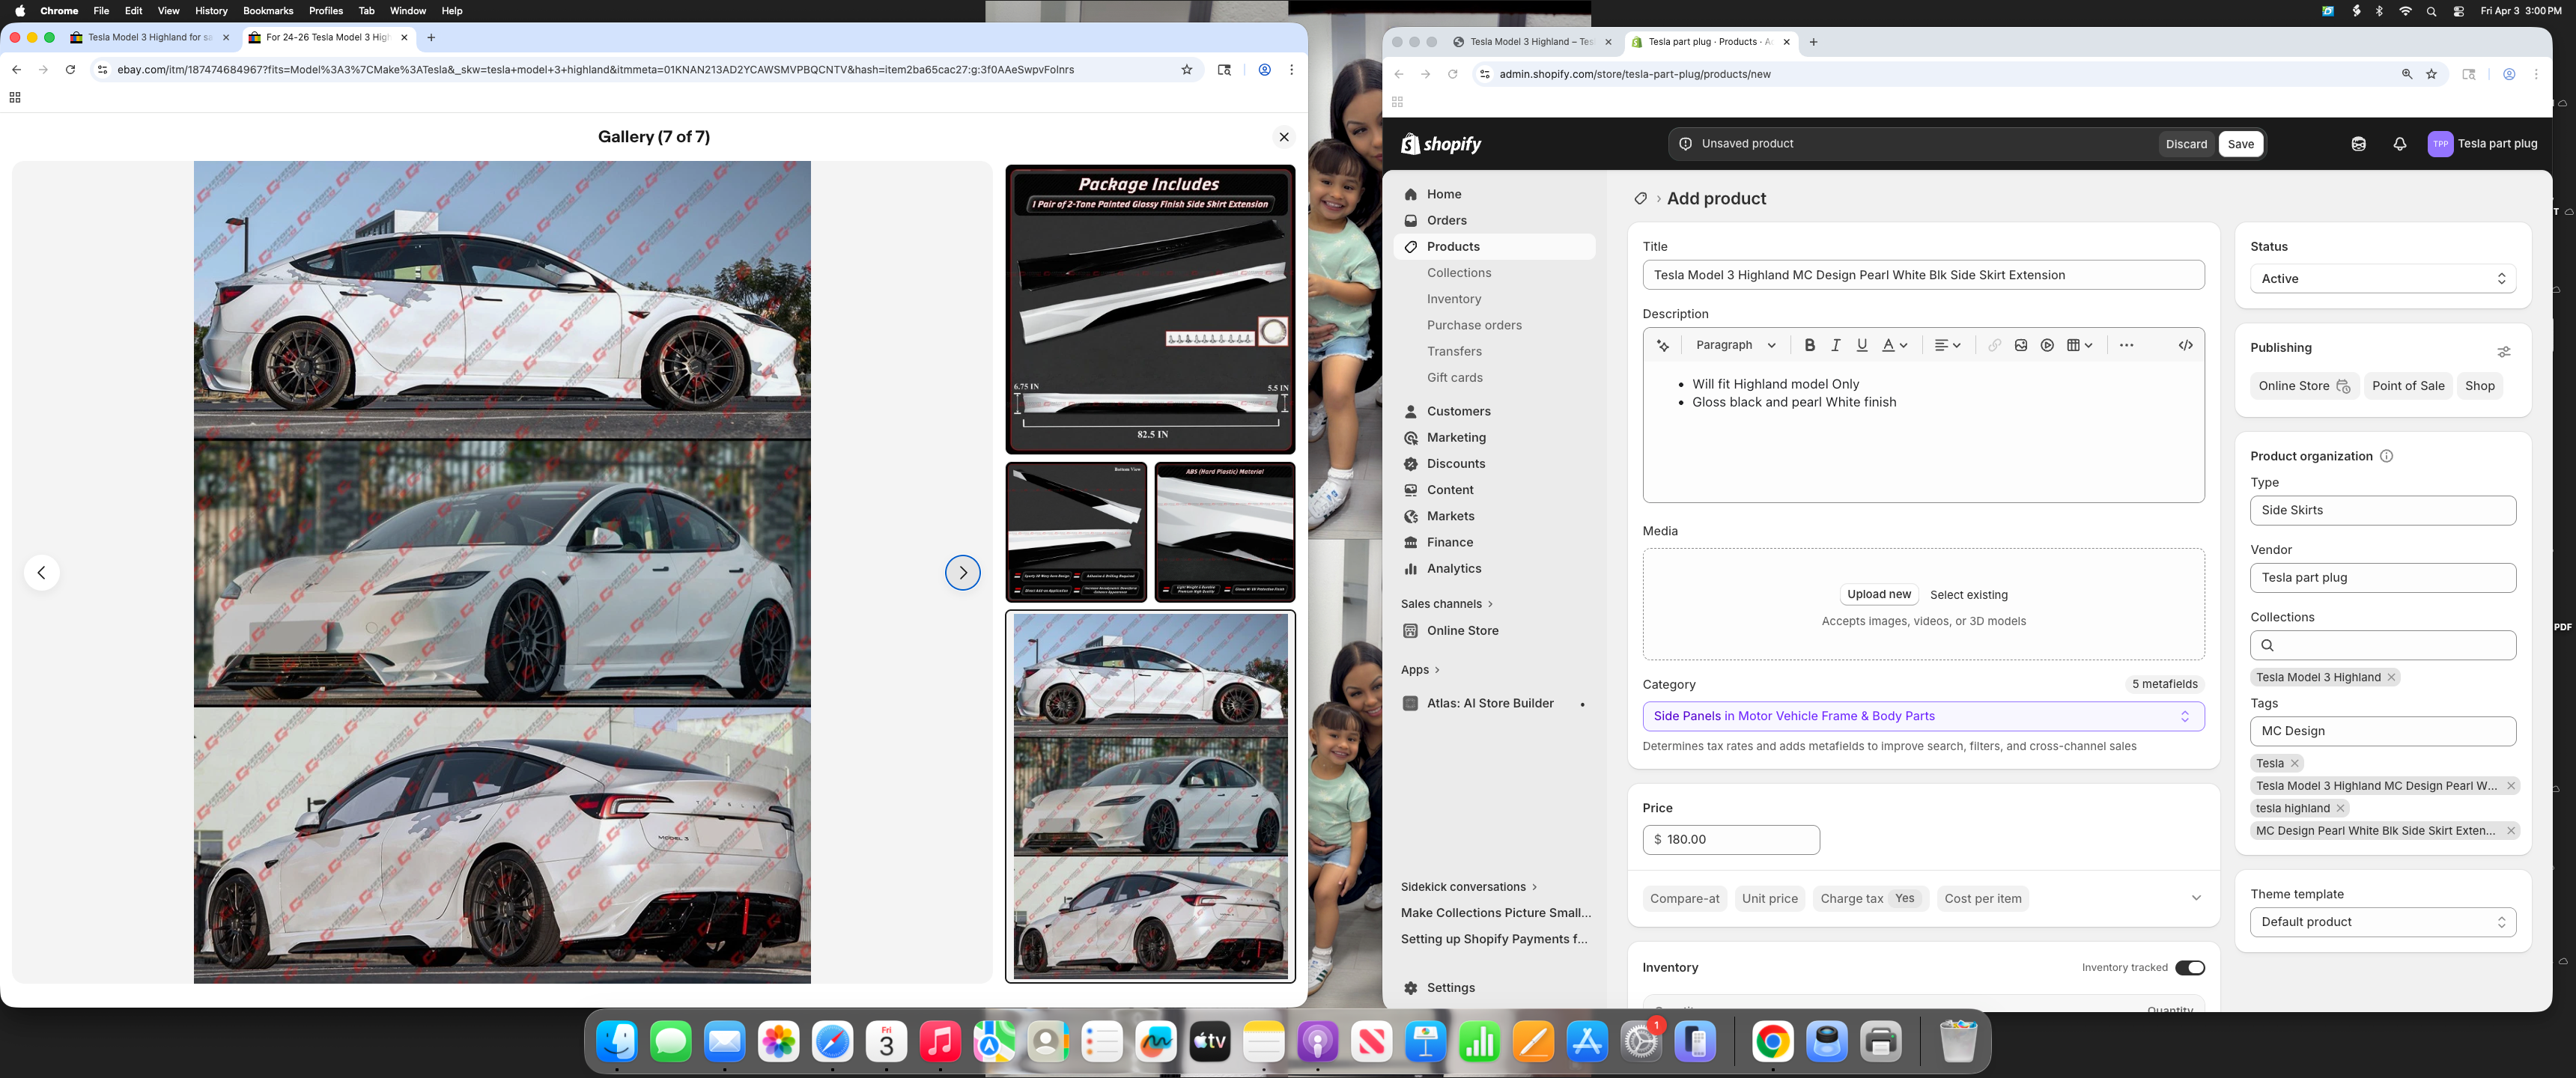This screenshot has width=2576, height=1078.
Task: Open the insert table dropdown
Action: (x=2080, y=345)
